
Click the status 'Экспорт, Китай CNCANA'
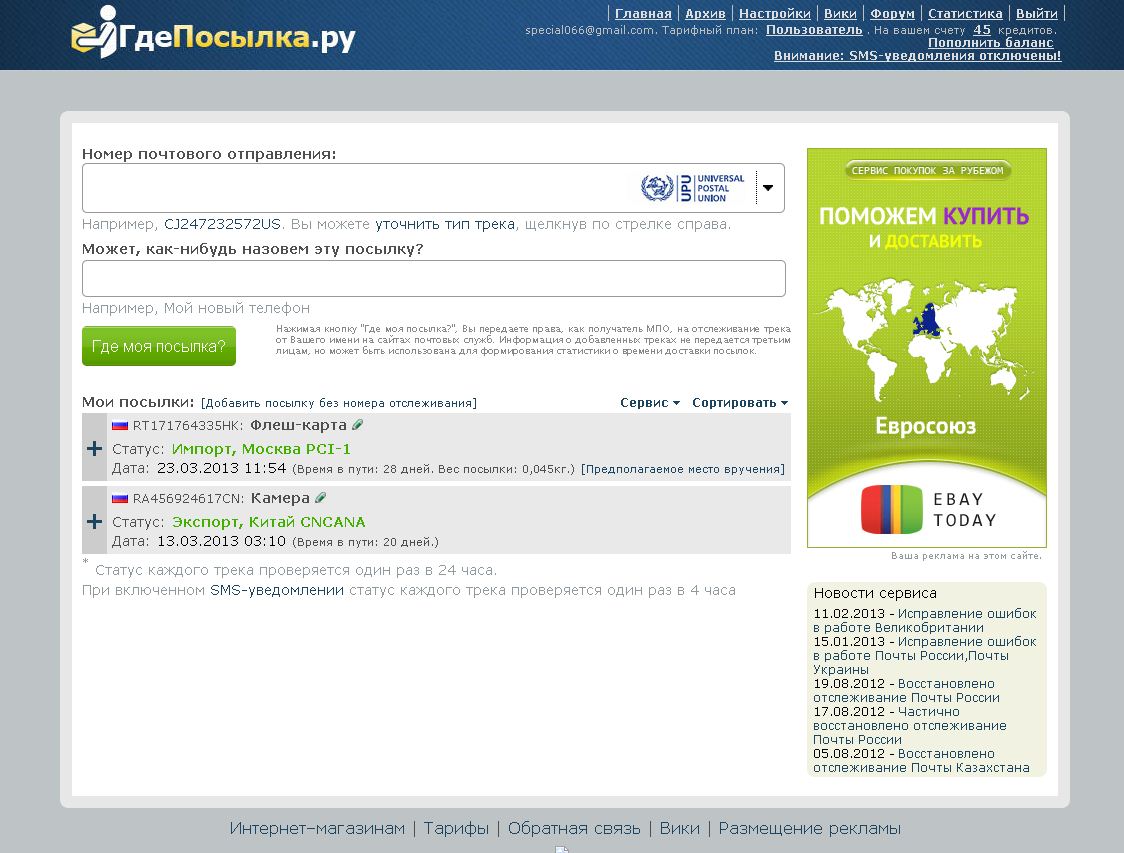[x=268, y=522]
